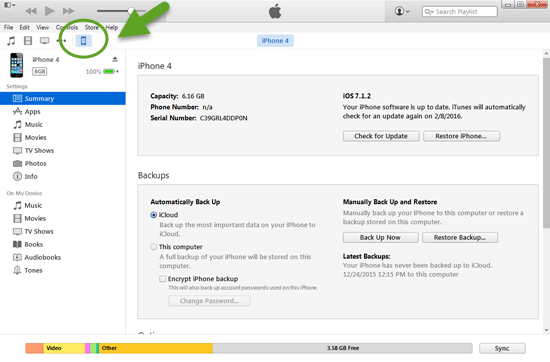Select This computer backup option
Viewport: 550px width, 362px height.
[154, 247]
